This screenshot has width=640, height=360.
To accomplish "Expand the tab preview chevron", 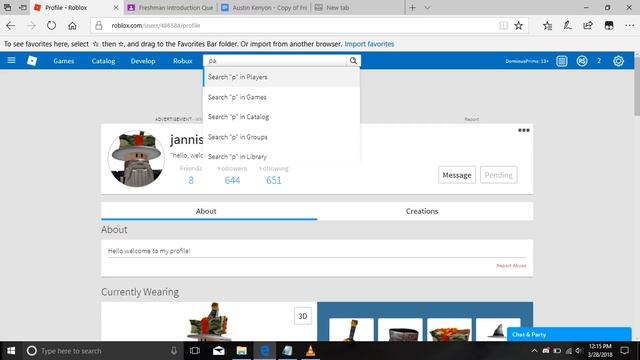I will 427,8.
